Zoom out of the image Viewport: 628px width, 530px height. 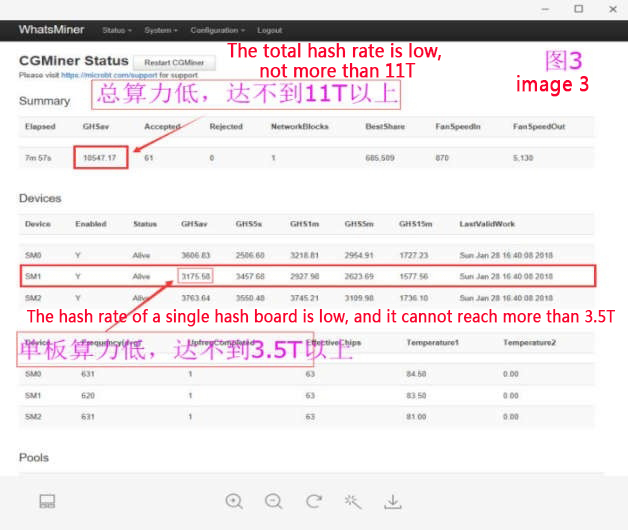point(273,501)
